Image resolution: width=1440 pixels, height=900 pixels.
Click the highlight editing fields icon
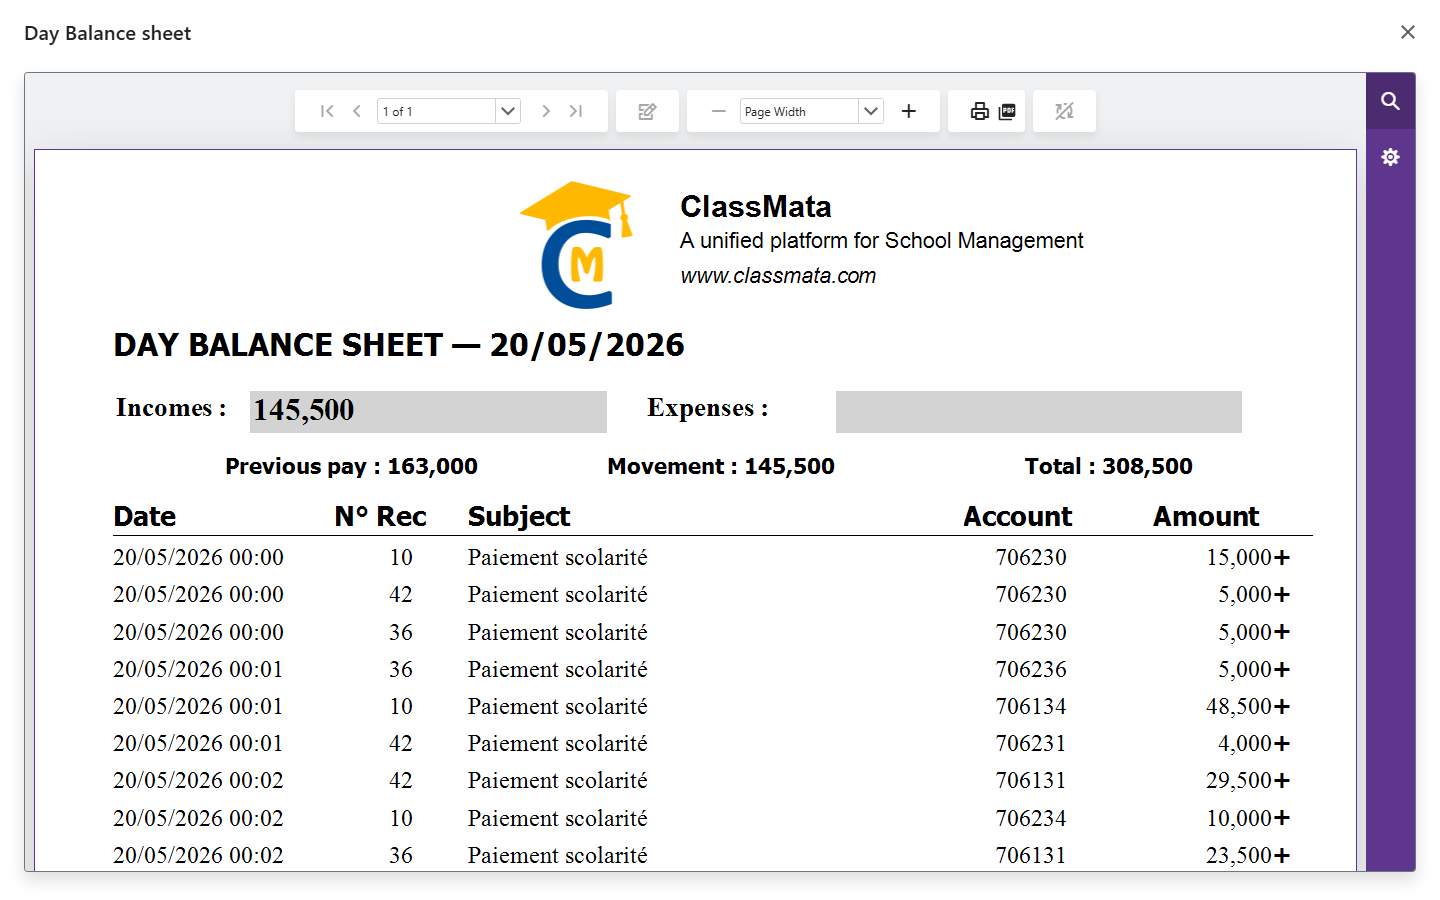[1064, 111]
